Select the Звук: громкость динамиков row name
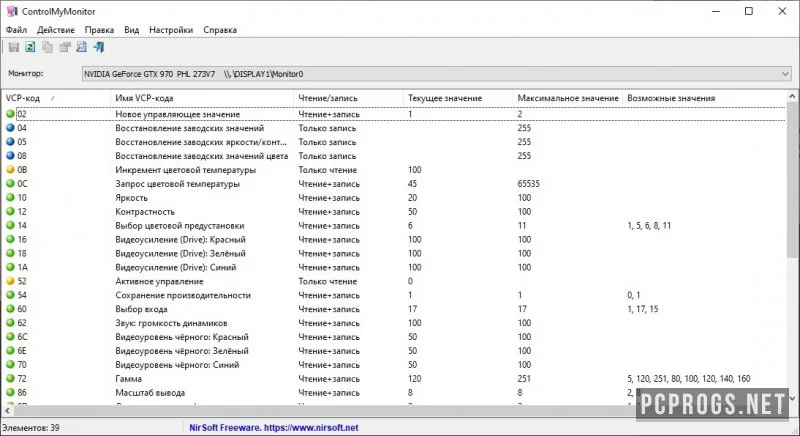The height and width of the screenshot is (436, 800). [171, 323]
